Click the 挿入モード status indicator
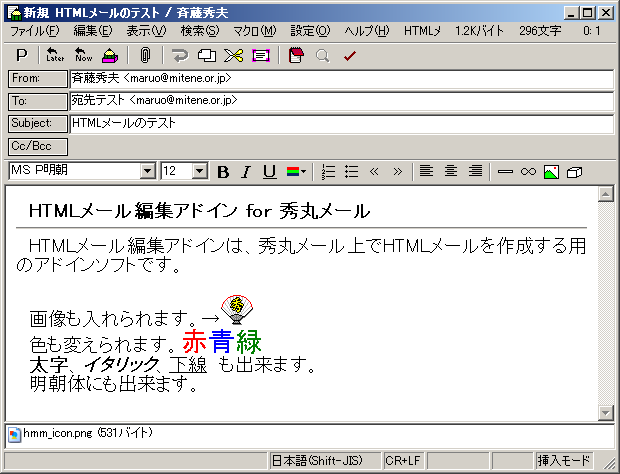 pyautogui.click(x=563, y=461)
